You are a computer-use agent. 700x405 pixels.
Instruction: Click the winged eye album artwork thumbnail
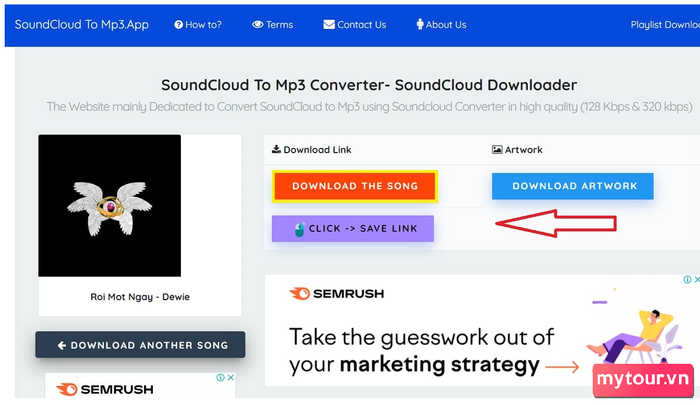(110, 206)
